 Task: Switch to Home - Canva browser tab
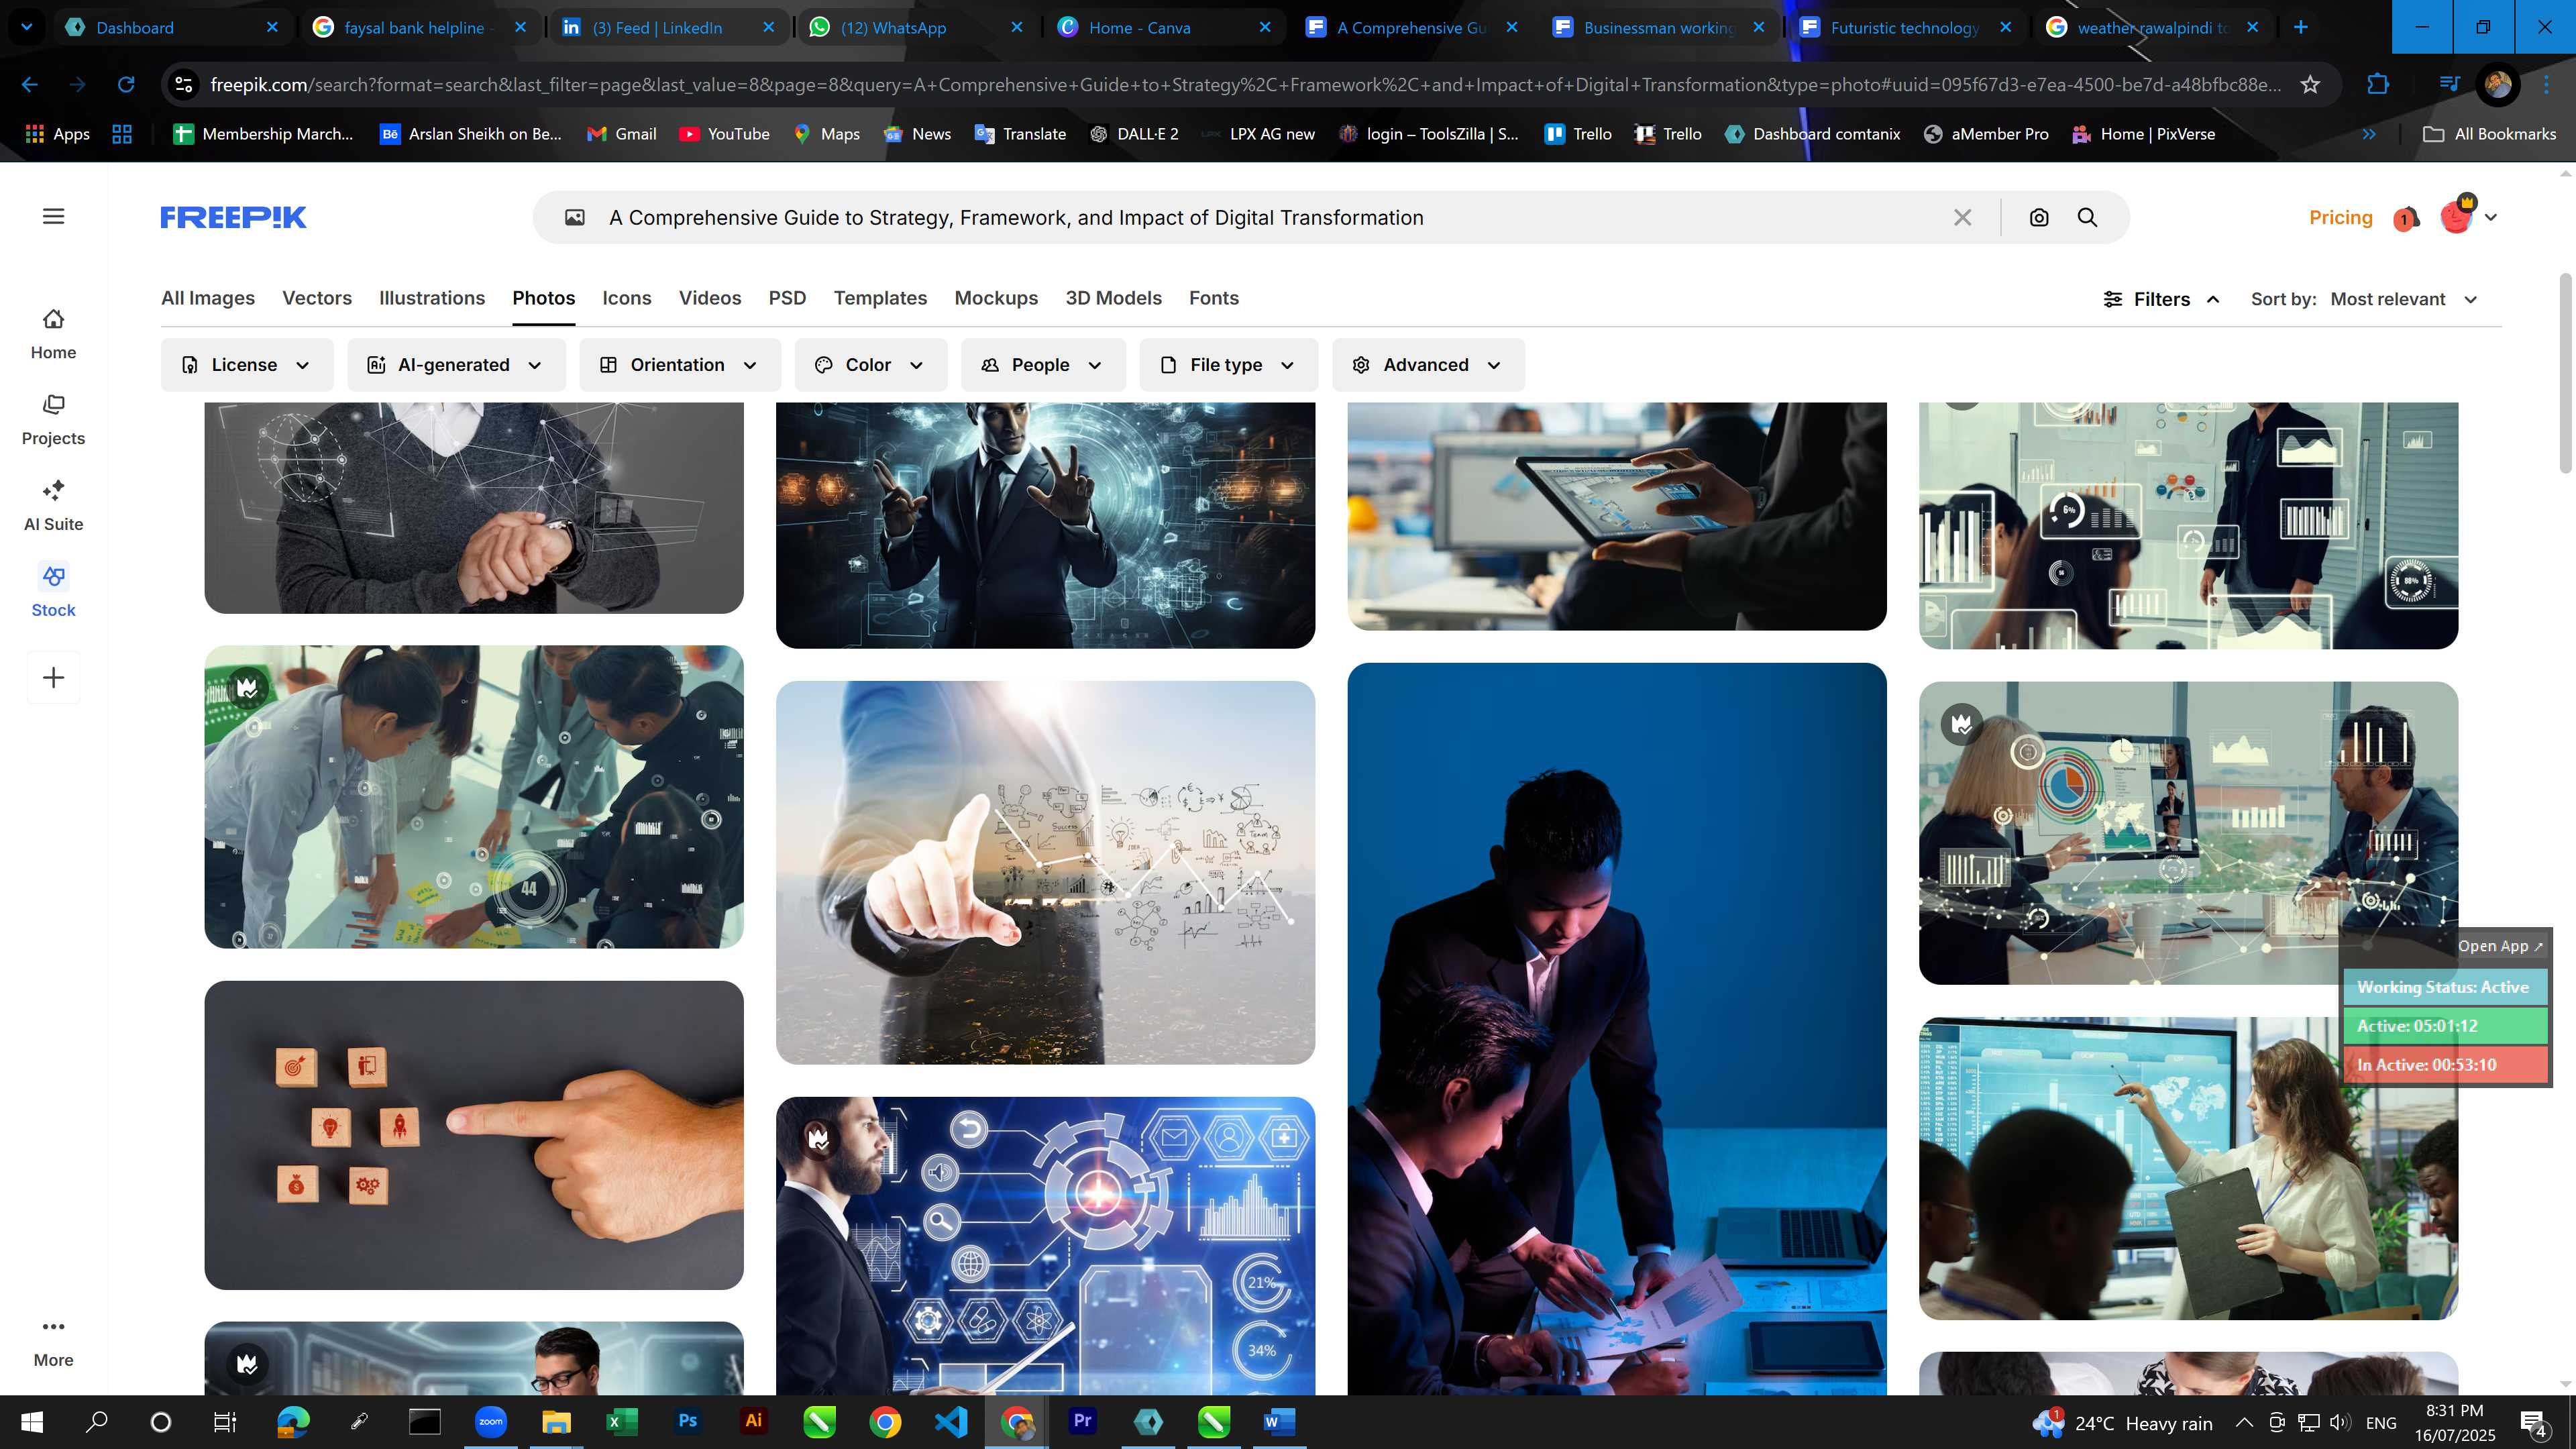(1165, 27)
